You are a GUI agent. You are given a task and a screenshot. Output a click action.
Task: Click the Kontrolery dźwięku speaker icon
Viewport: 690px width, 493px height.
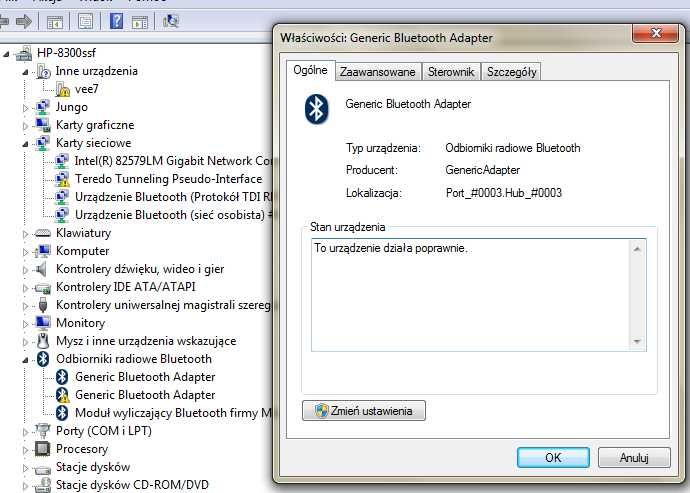[x=40, y=269]
